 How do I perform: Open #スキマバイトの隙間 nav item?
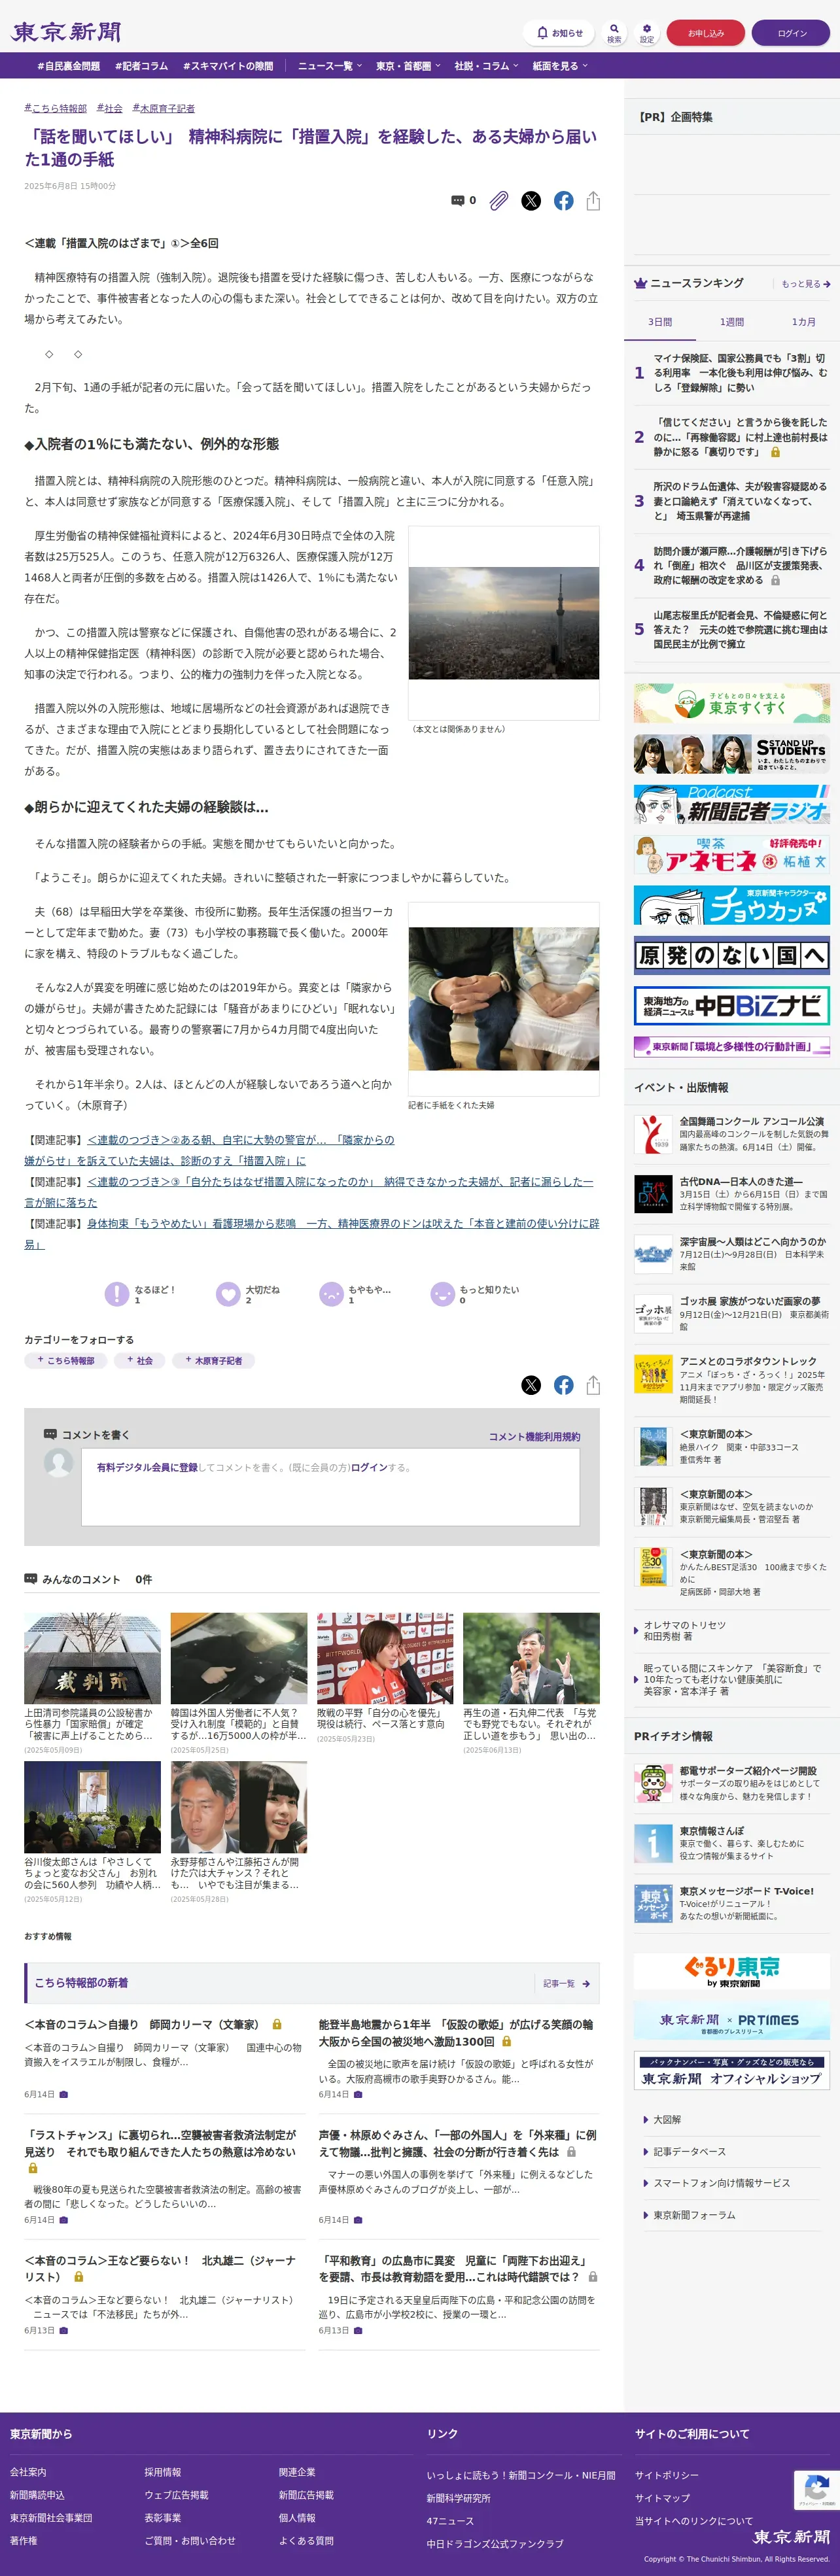pos(227,66)
